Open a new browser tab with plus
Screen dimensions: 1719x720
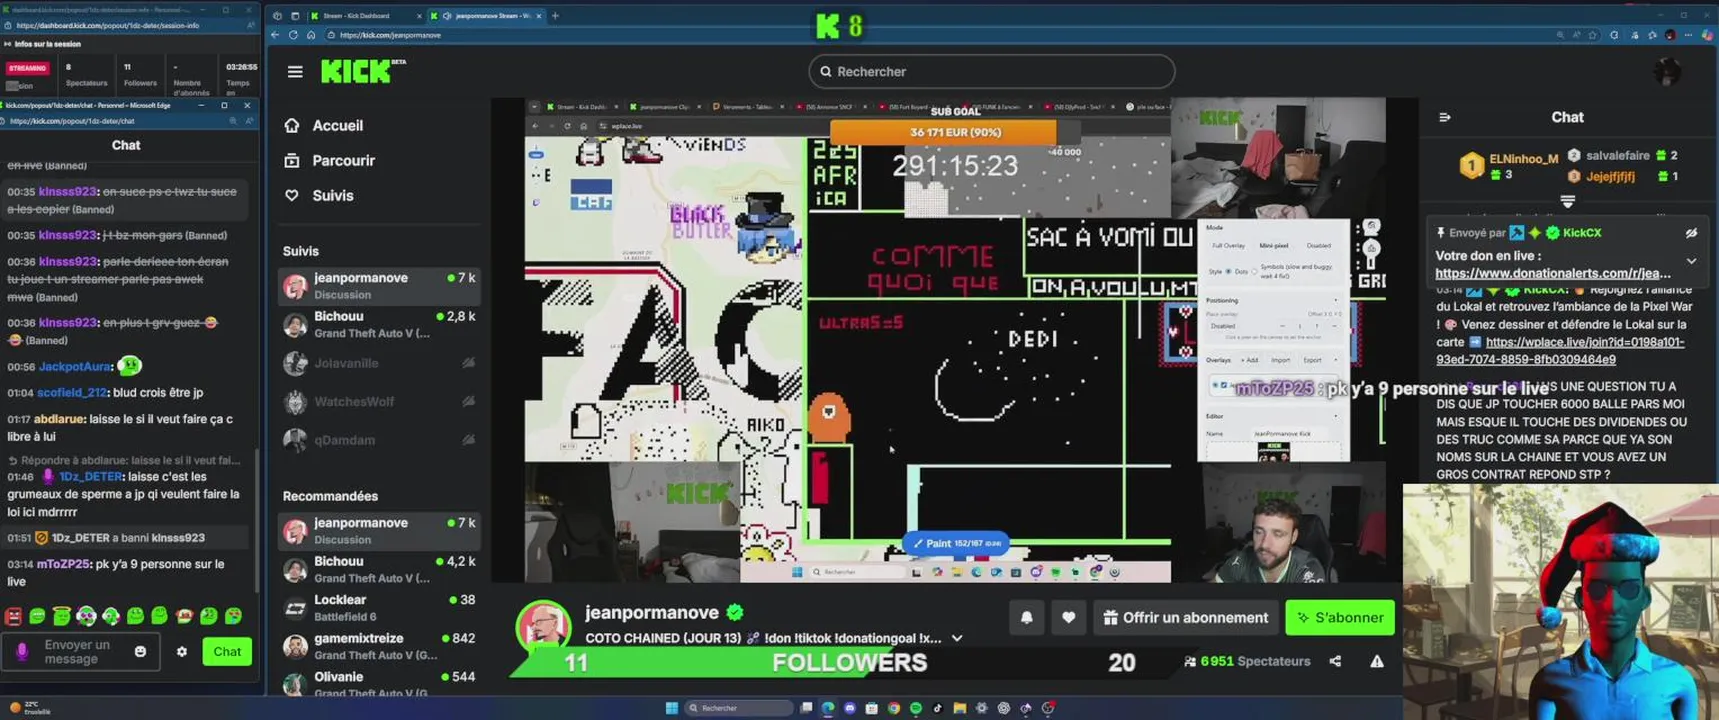pyautogui.click(x=556, y=16)
